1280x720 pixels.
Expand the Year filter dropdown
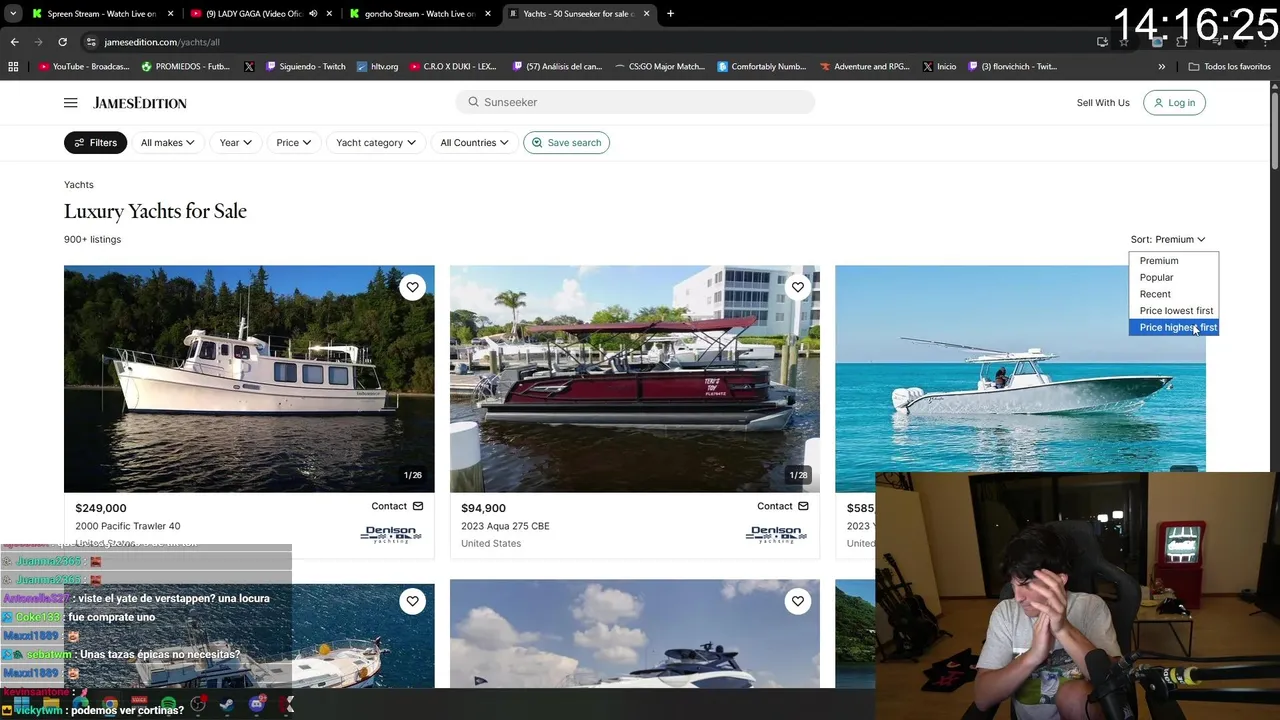(x=236, y=143)
